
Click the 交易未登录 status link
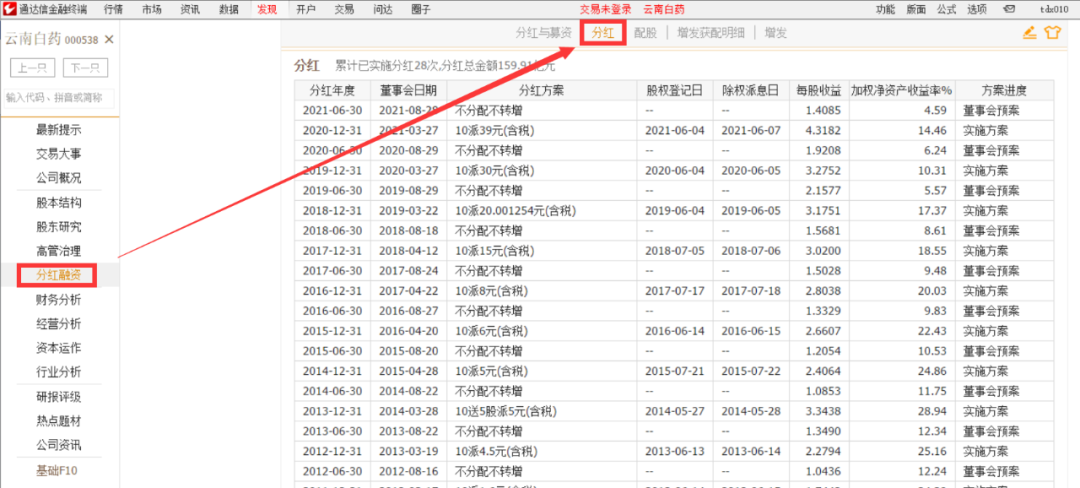point(605,9)
